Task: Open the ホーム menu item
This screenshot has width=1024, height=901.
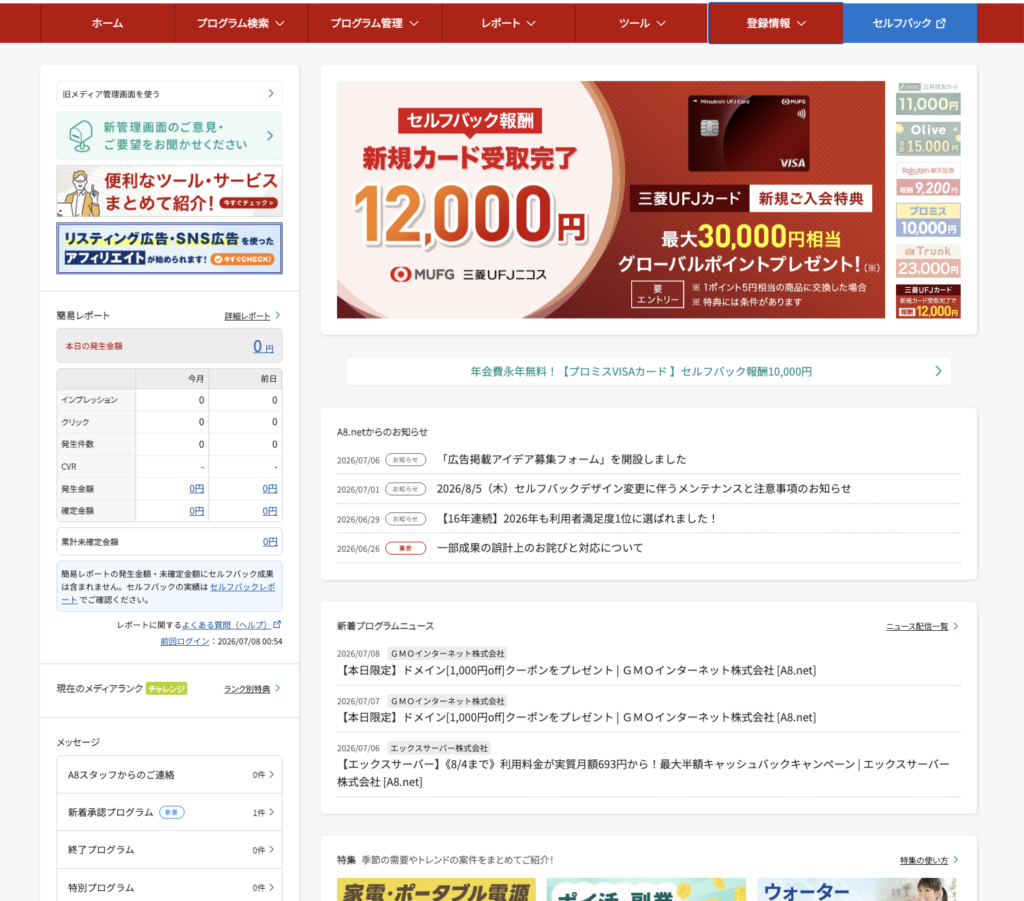Action: pyautogui.click(x=107, y=23)
